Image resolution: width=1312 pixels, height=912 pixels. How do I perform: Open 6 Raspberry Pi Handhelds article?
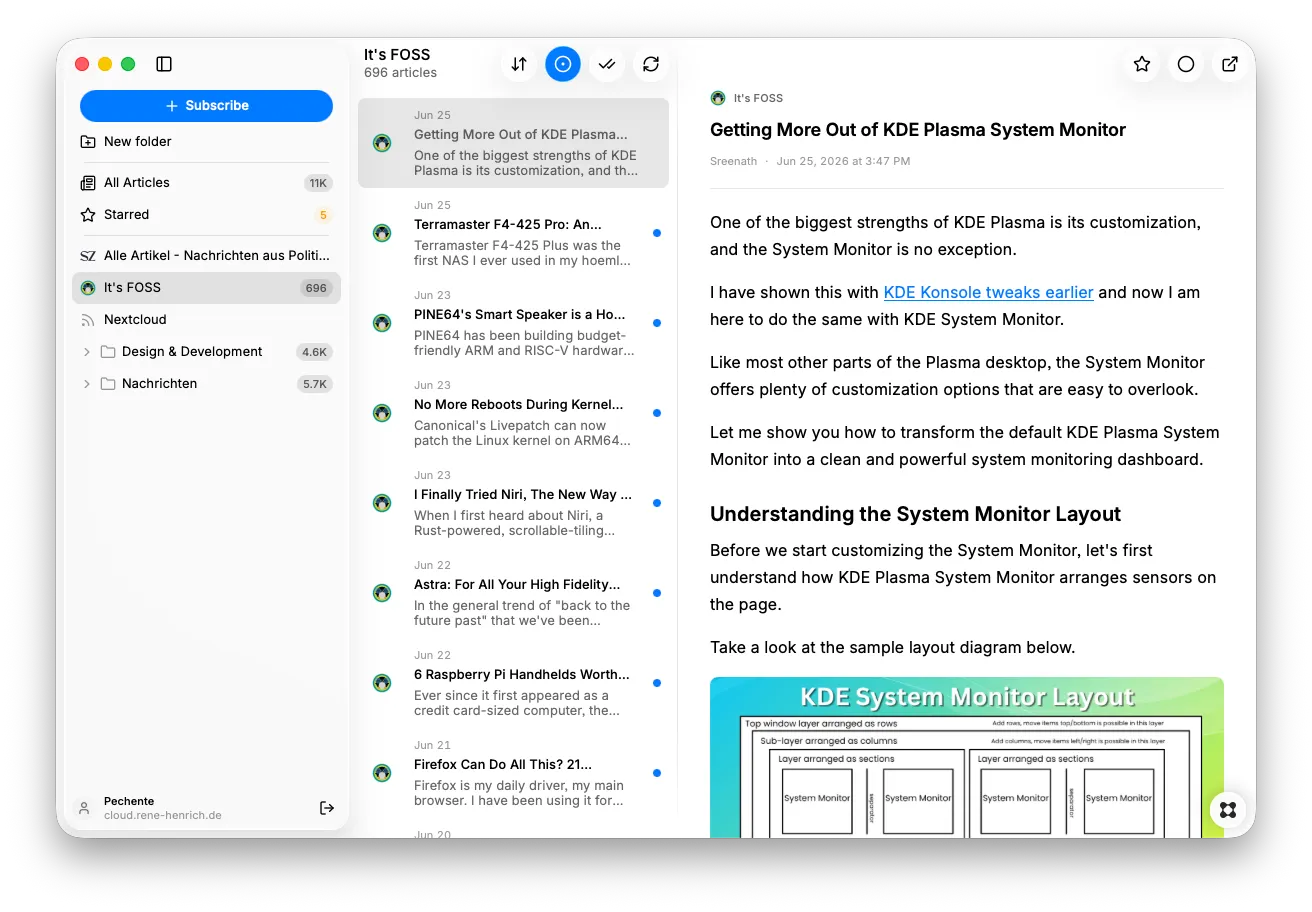coord(513,683)
